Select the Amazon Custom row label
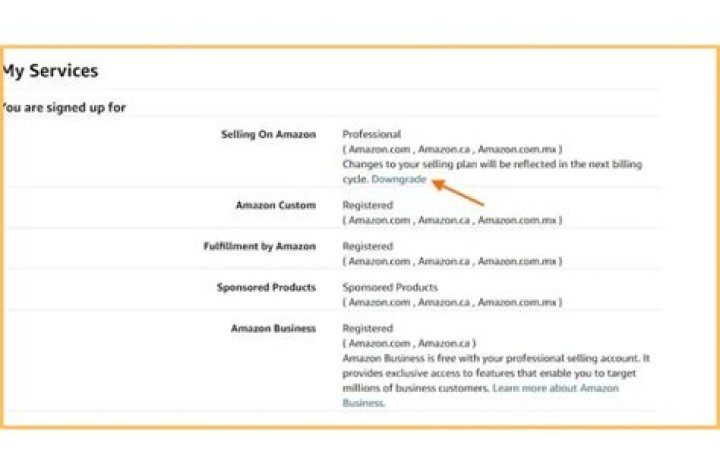 [x=275, y=205]
